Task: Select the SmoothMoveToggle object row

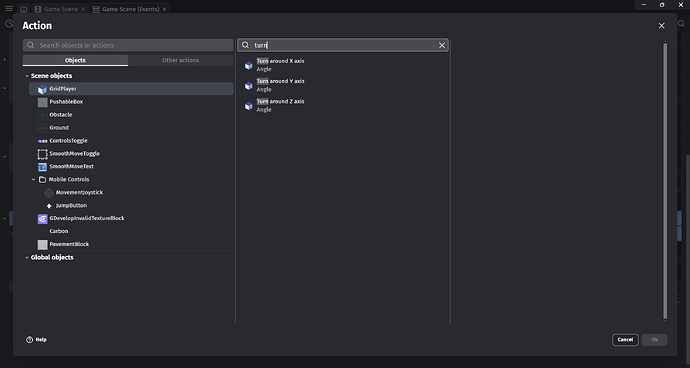Action: tap(131, 154)
